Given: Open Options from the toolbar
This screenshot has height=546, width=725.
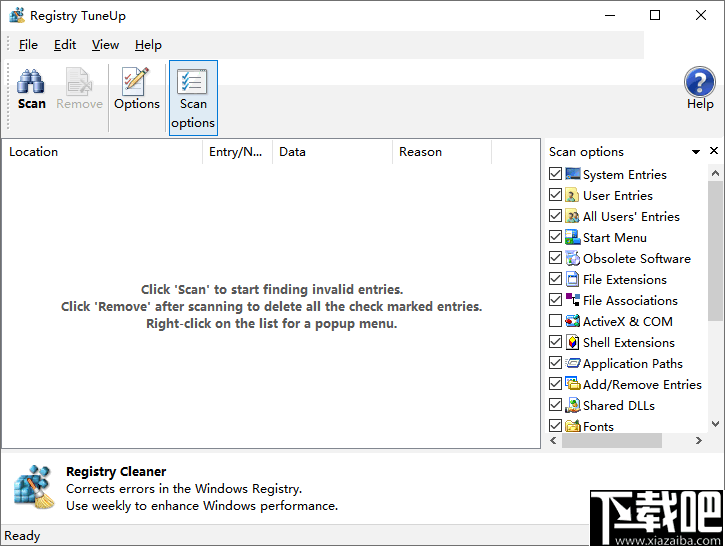Looking at the screenshot, I should tap(137, 90).
